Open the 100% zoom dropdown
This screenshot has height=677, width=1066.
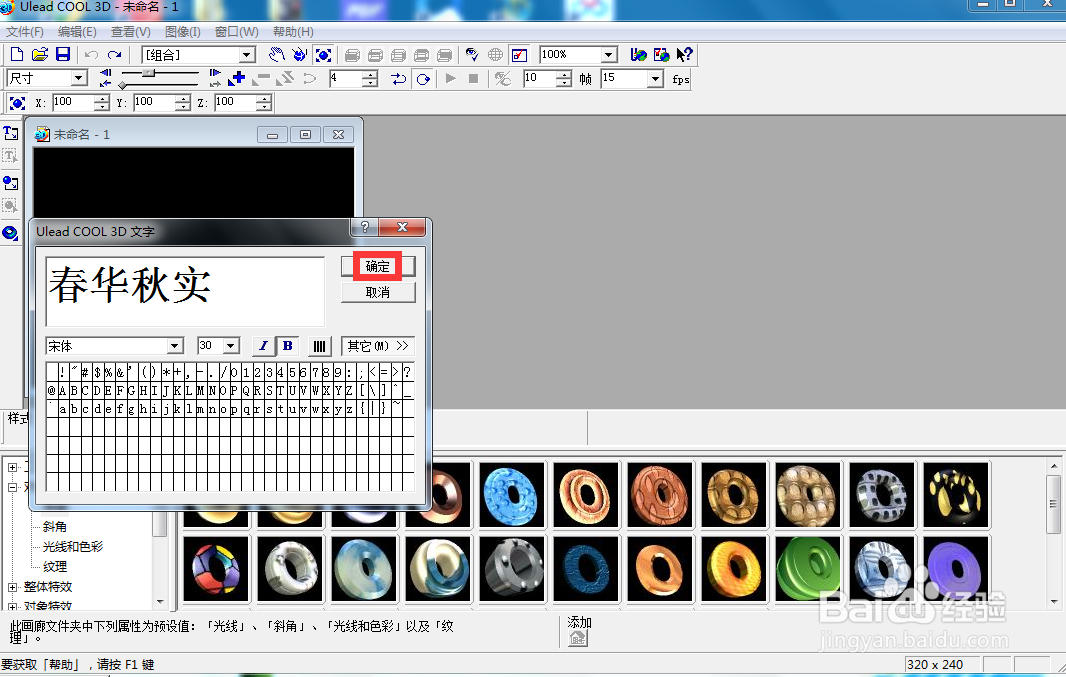click(x=609, y=55)
